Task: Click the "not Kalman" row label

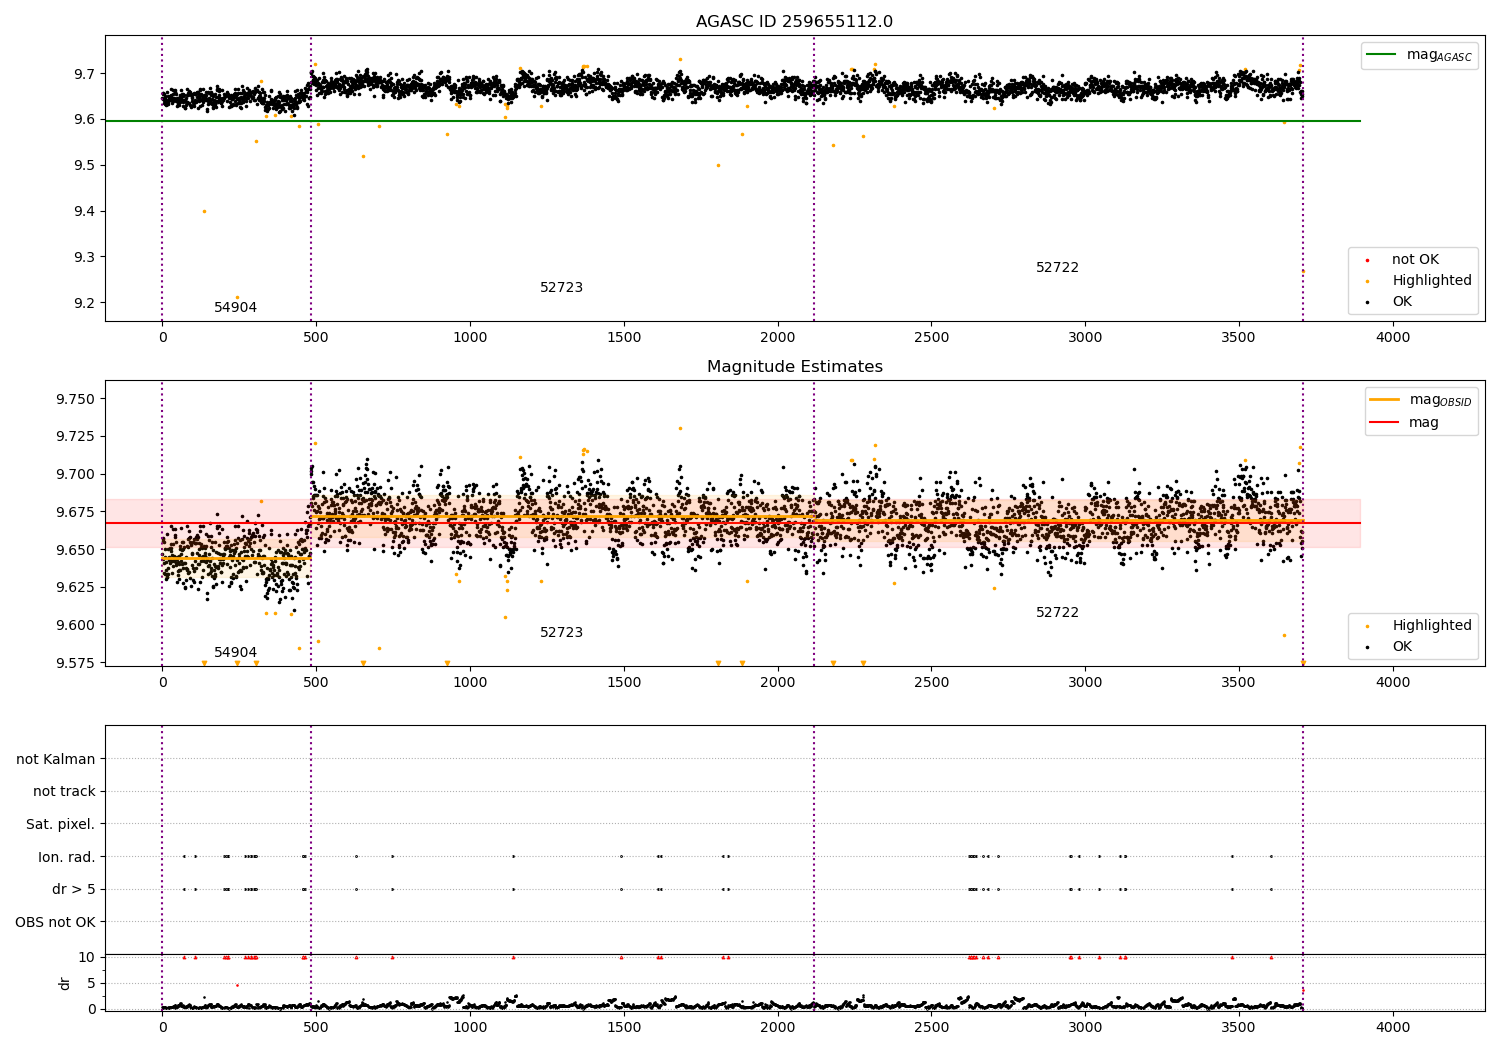Action: coord(56,760)
